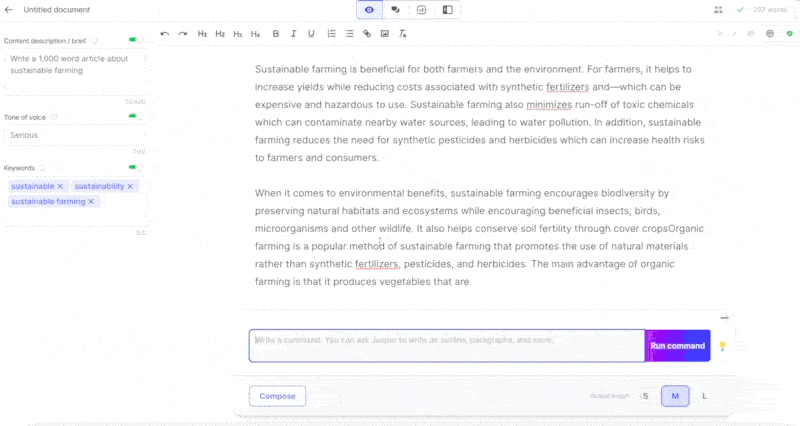This screenshot has height=426, width=800.
Task: Toggle the Content description / brief switch
Action: point(134,41)
